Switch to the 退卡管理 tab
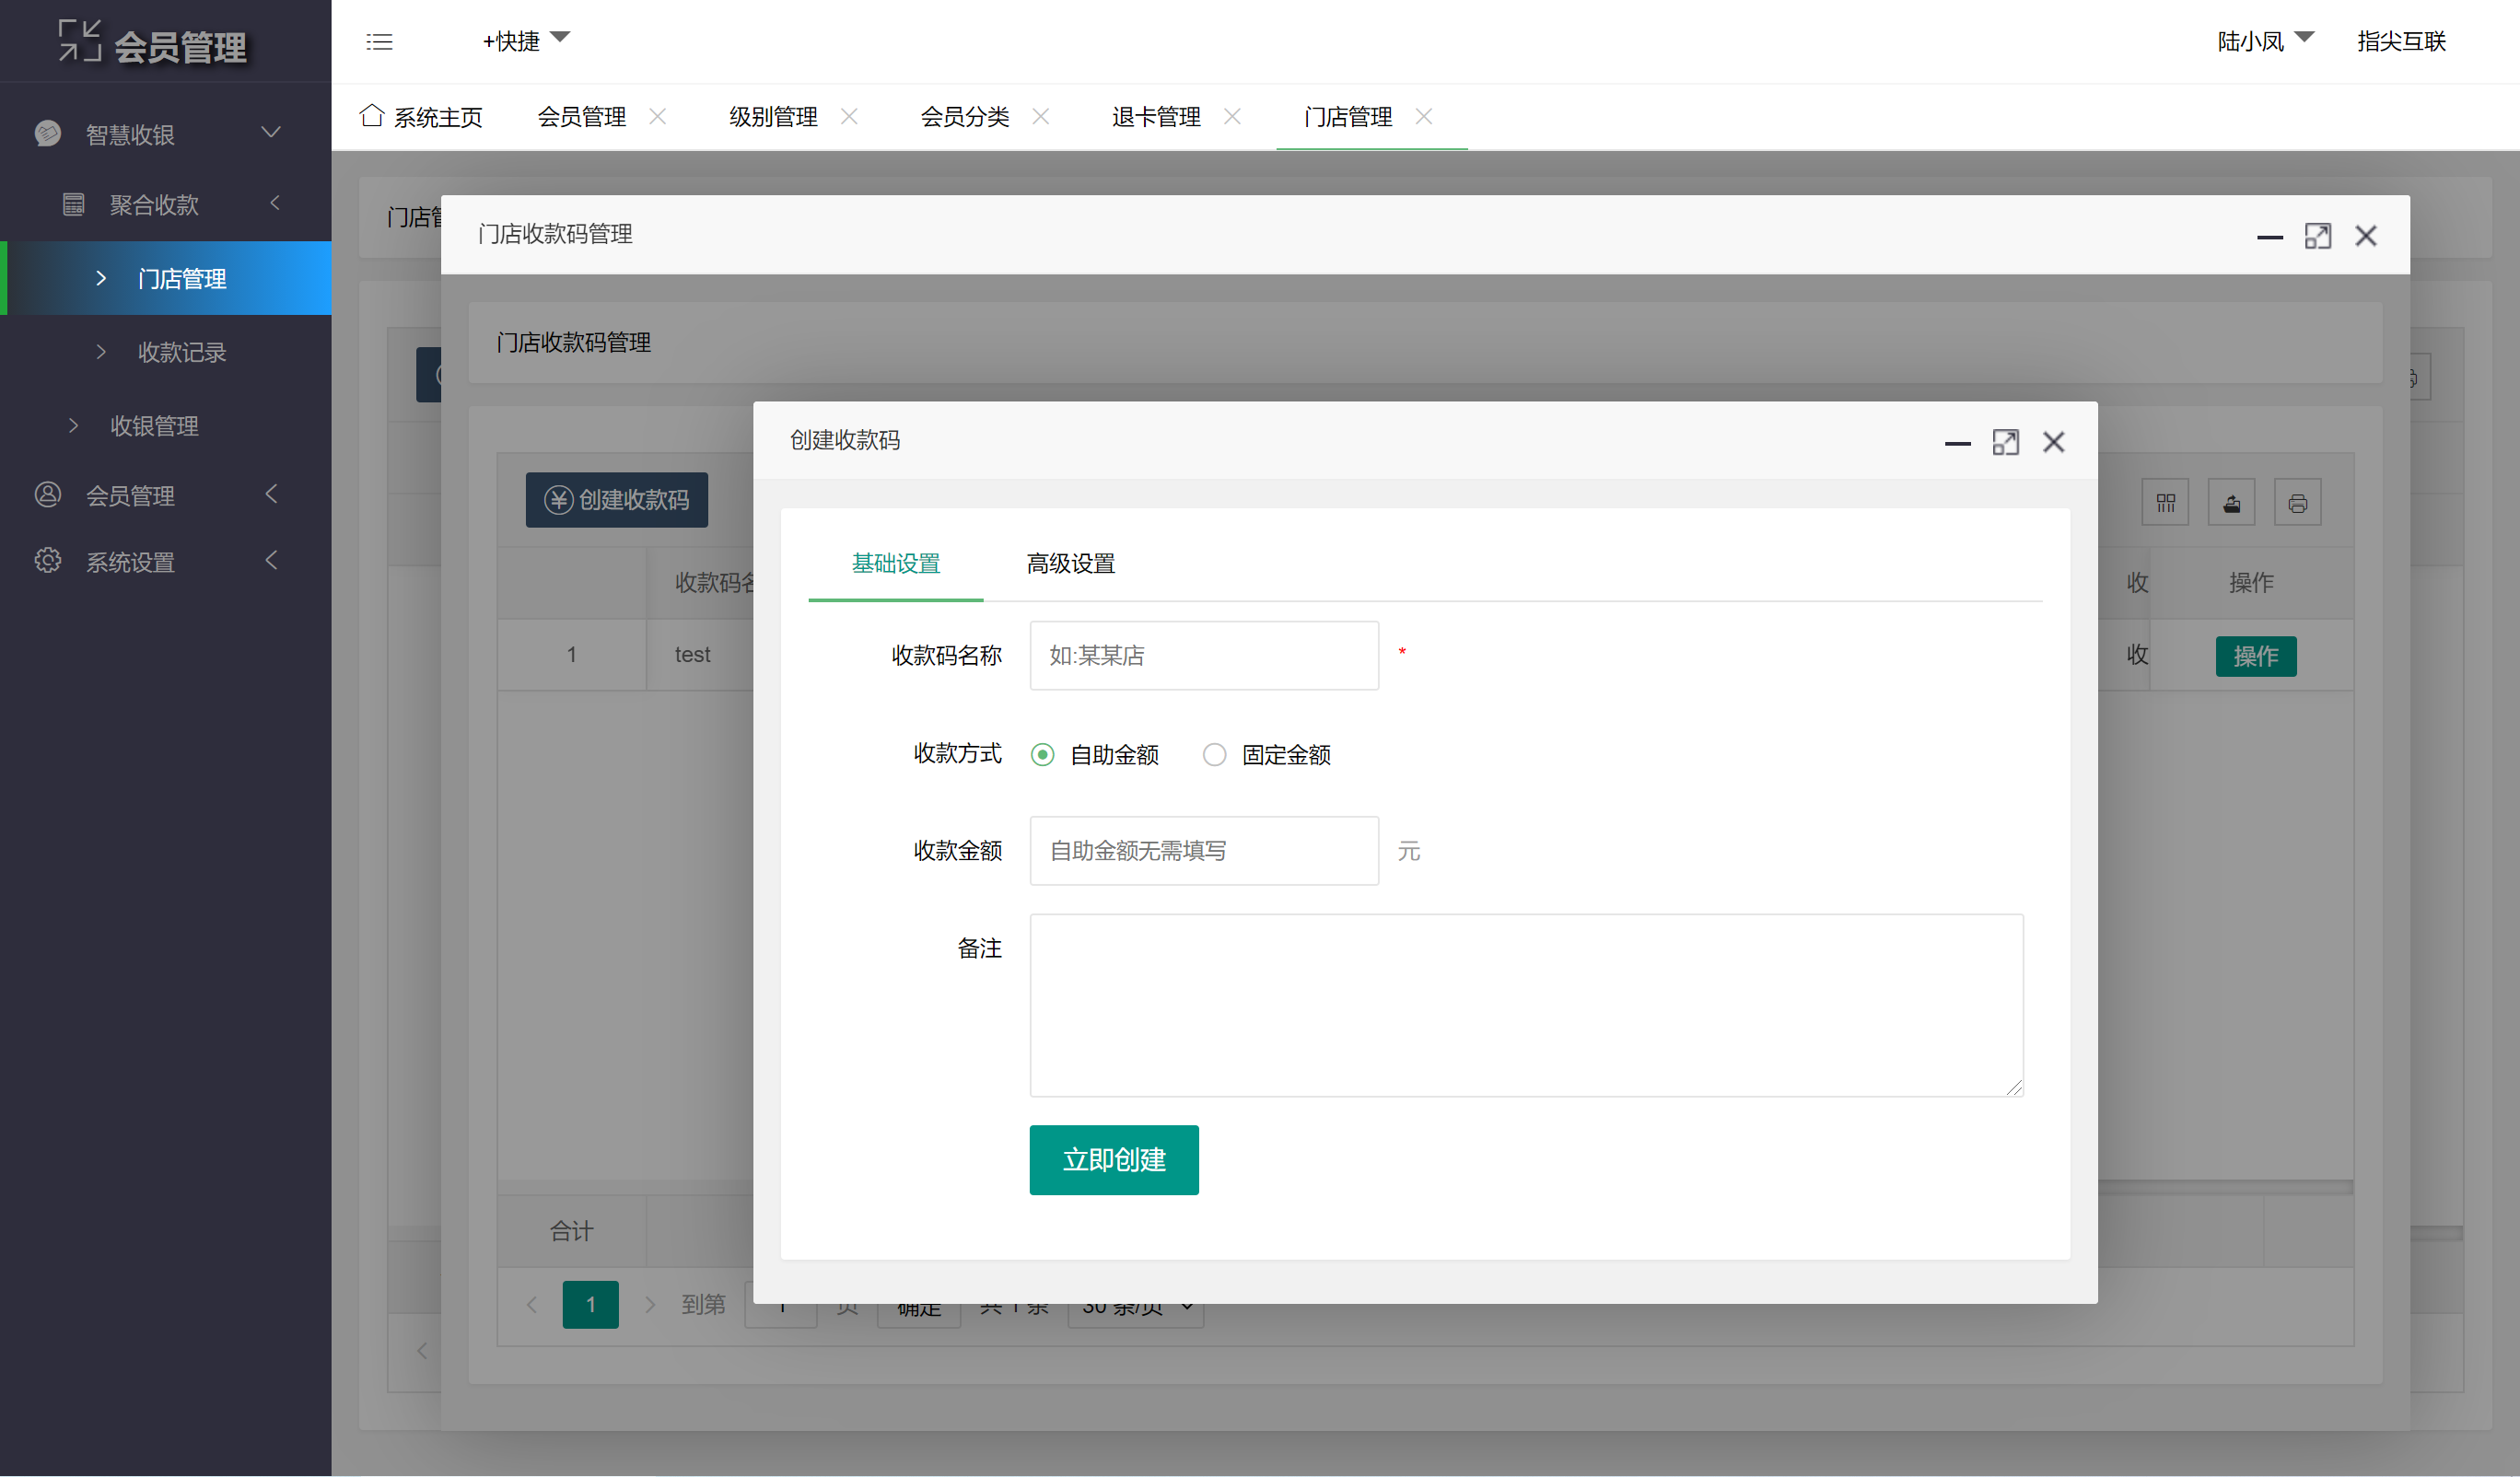 click(1156, 116)
